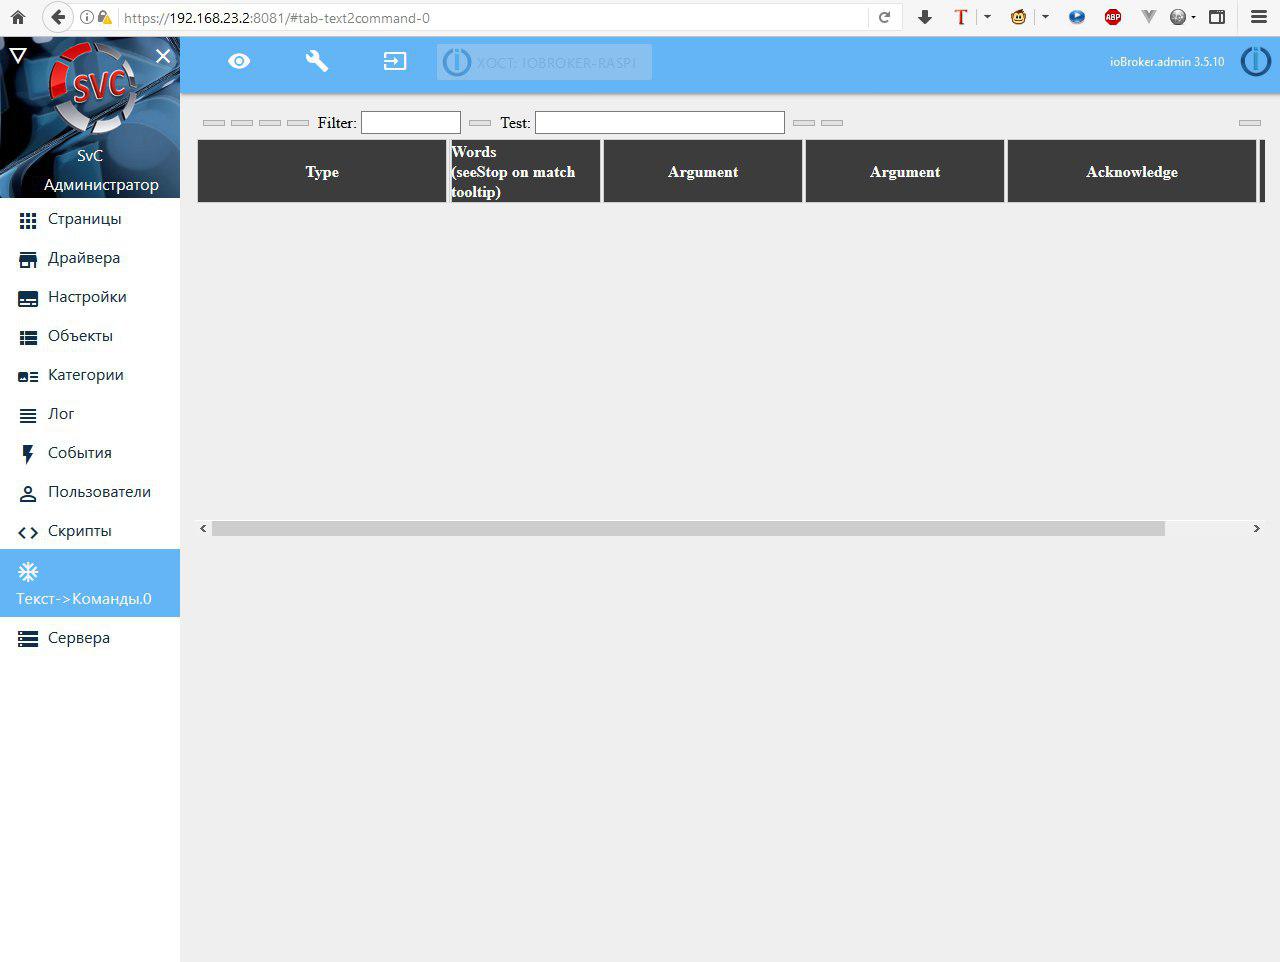The height and width of the screenshot is (962, 1280).
Task: Click the gray V extension icon
Action: click(1149, 17)
